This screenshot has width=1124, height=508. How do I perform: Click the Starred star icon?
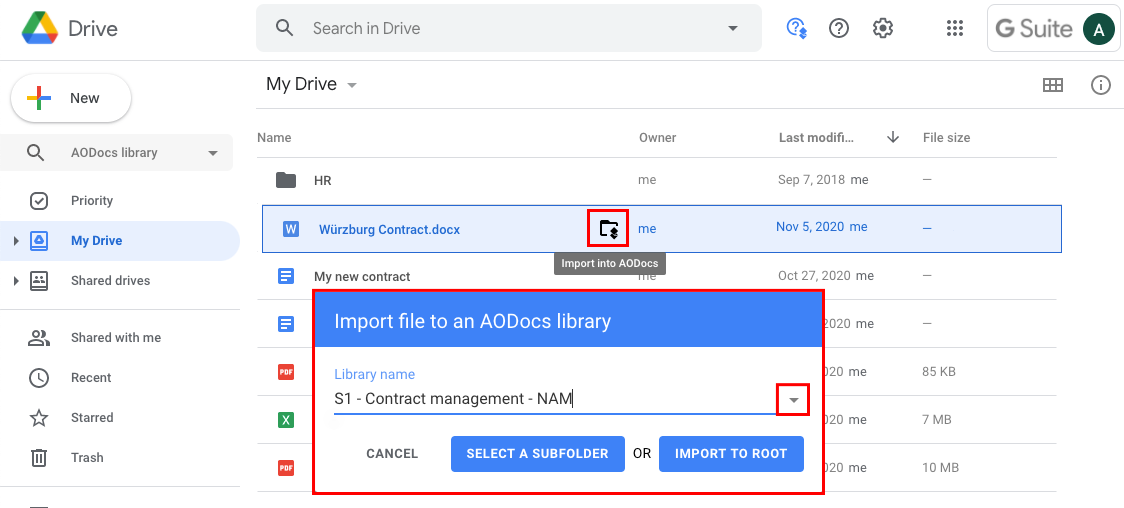[x=39, y=418]
